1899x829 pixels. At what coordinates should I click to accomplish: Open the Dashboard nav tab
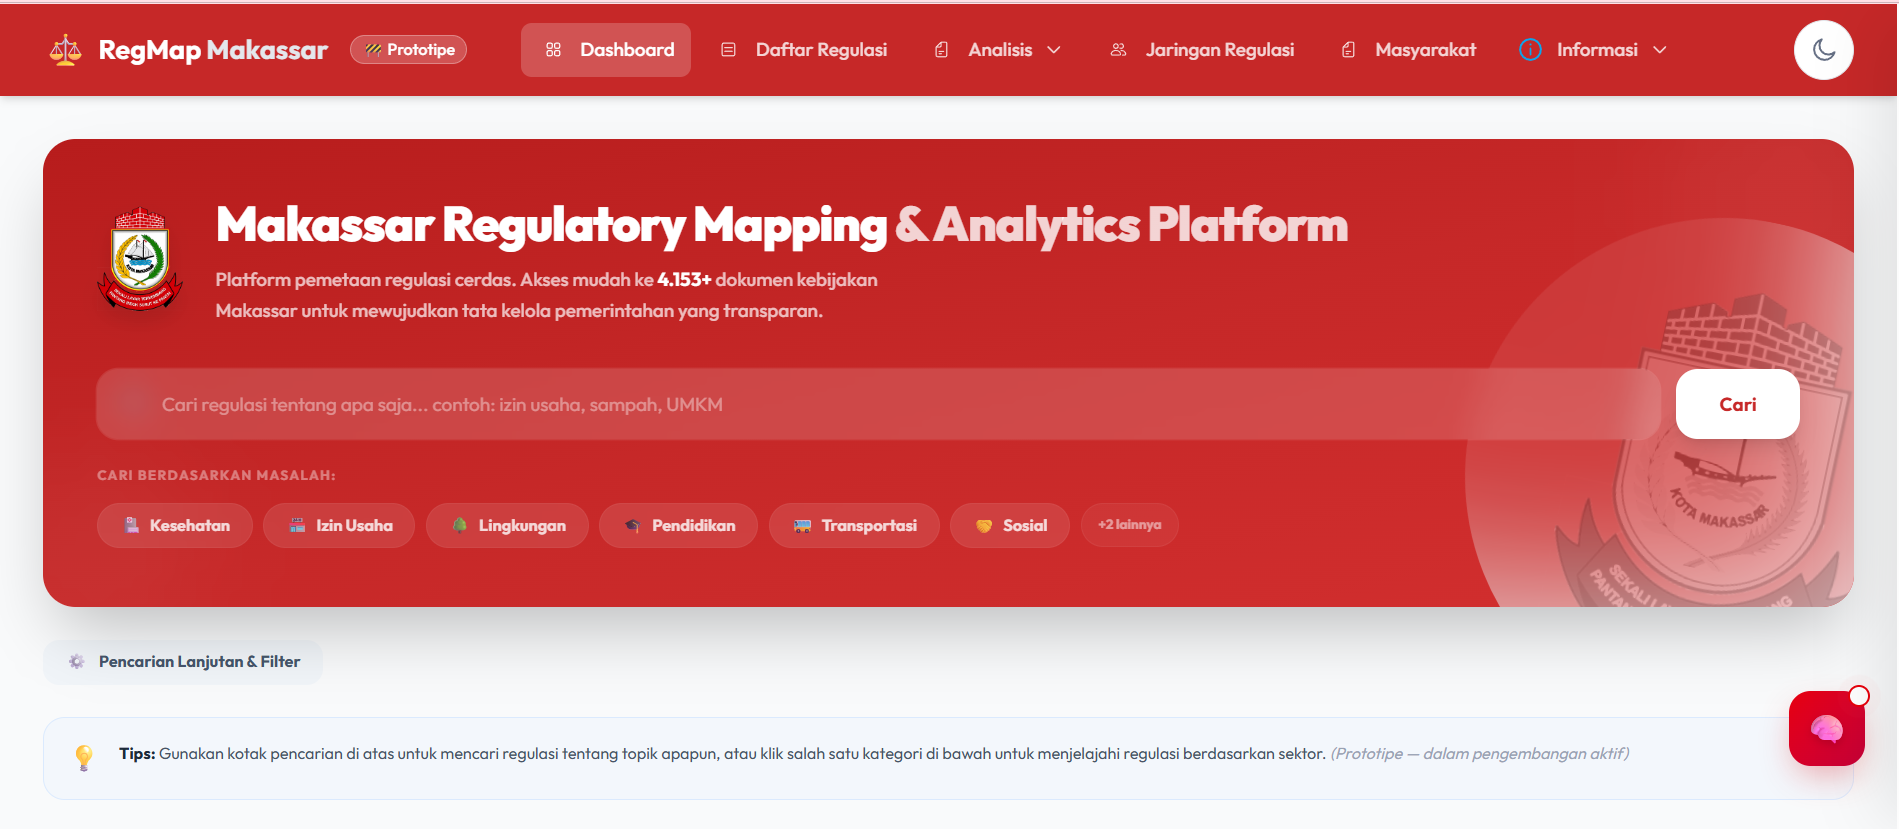[x=606, y=50]
